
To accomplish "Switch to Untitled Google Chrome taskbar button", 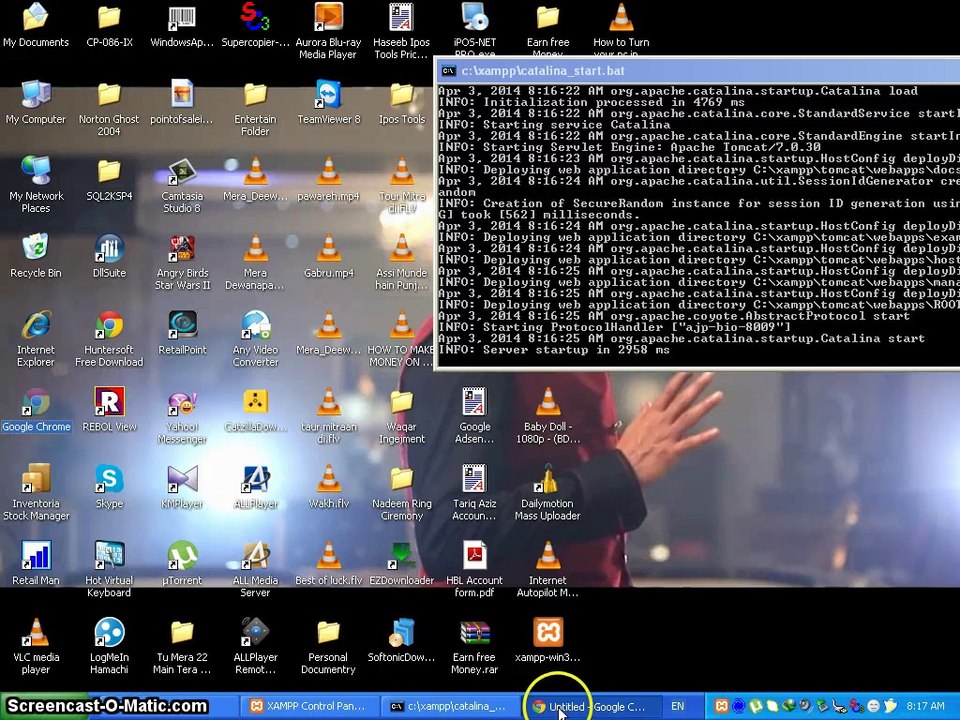I will [x=590, y=707].
